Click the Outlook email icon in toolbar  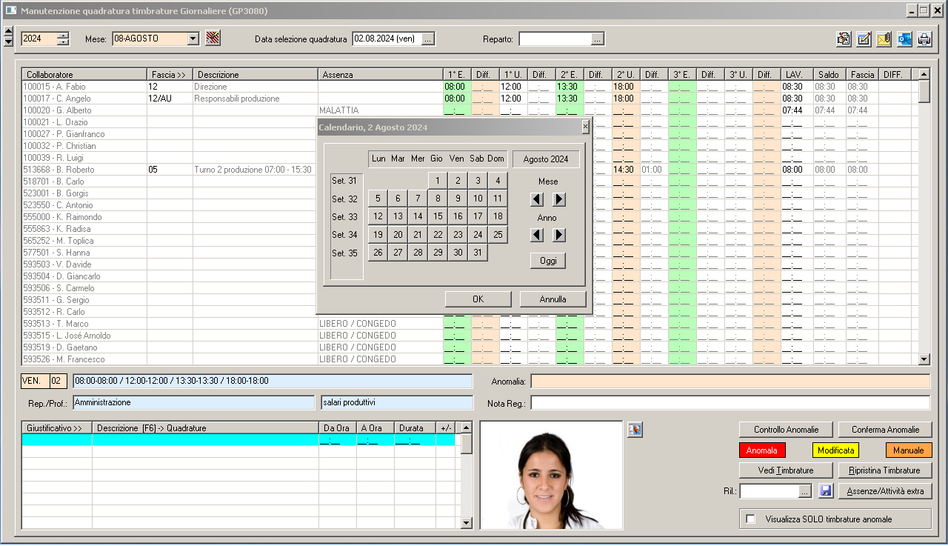point(905,39)
